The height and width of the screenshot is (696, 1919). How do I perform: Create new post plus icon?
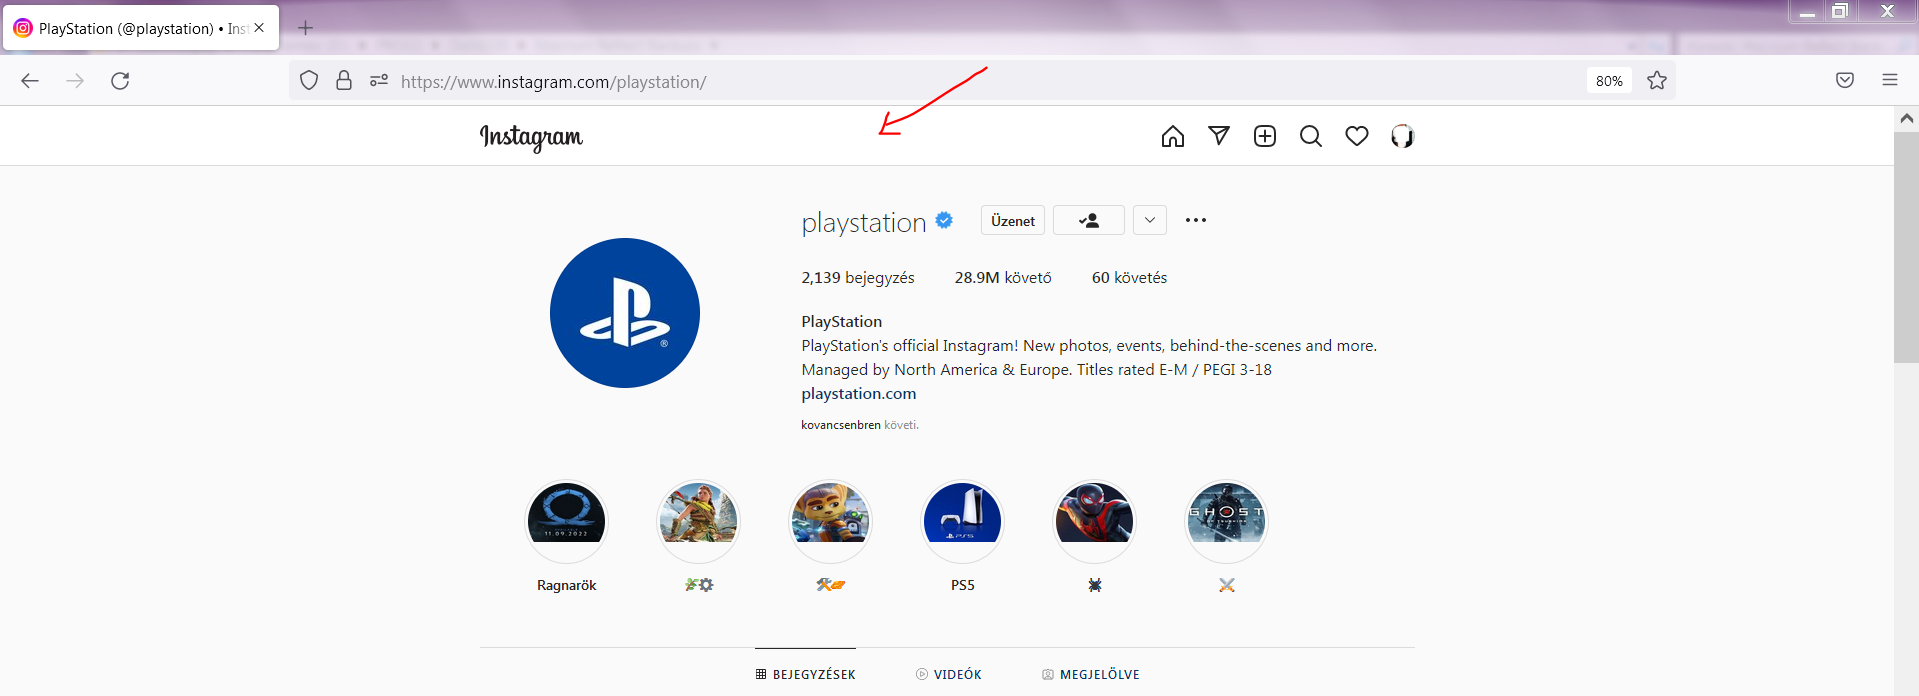click(x=1265, y=136)
